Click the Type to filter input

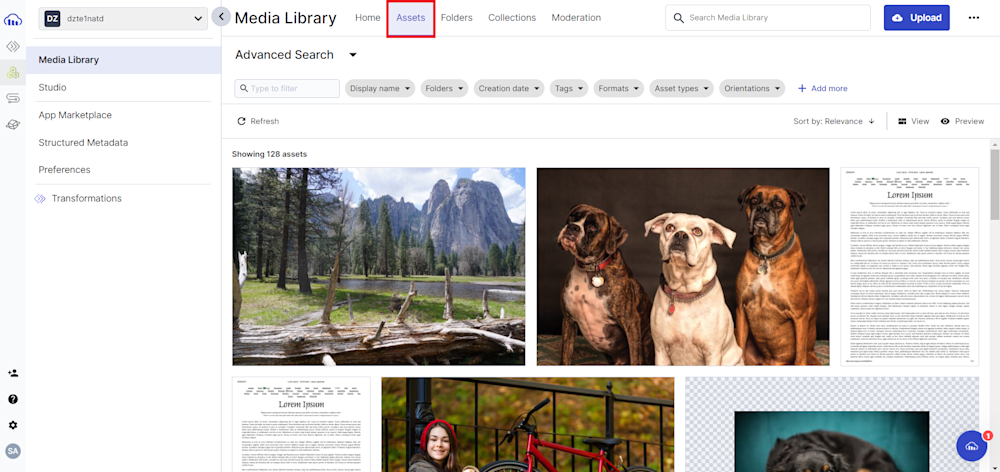click(x=287, y=89)
